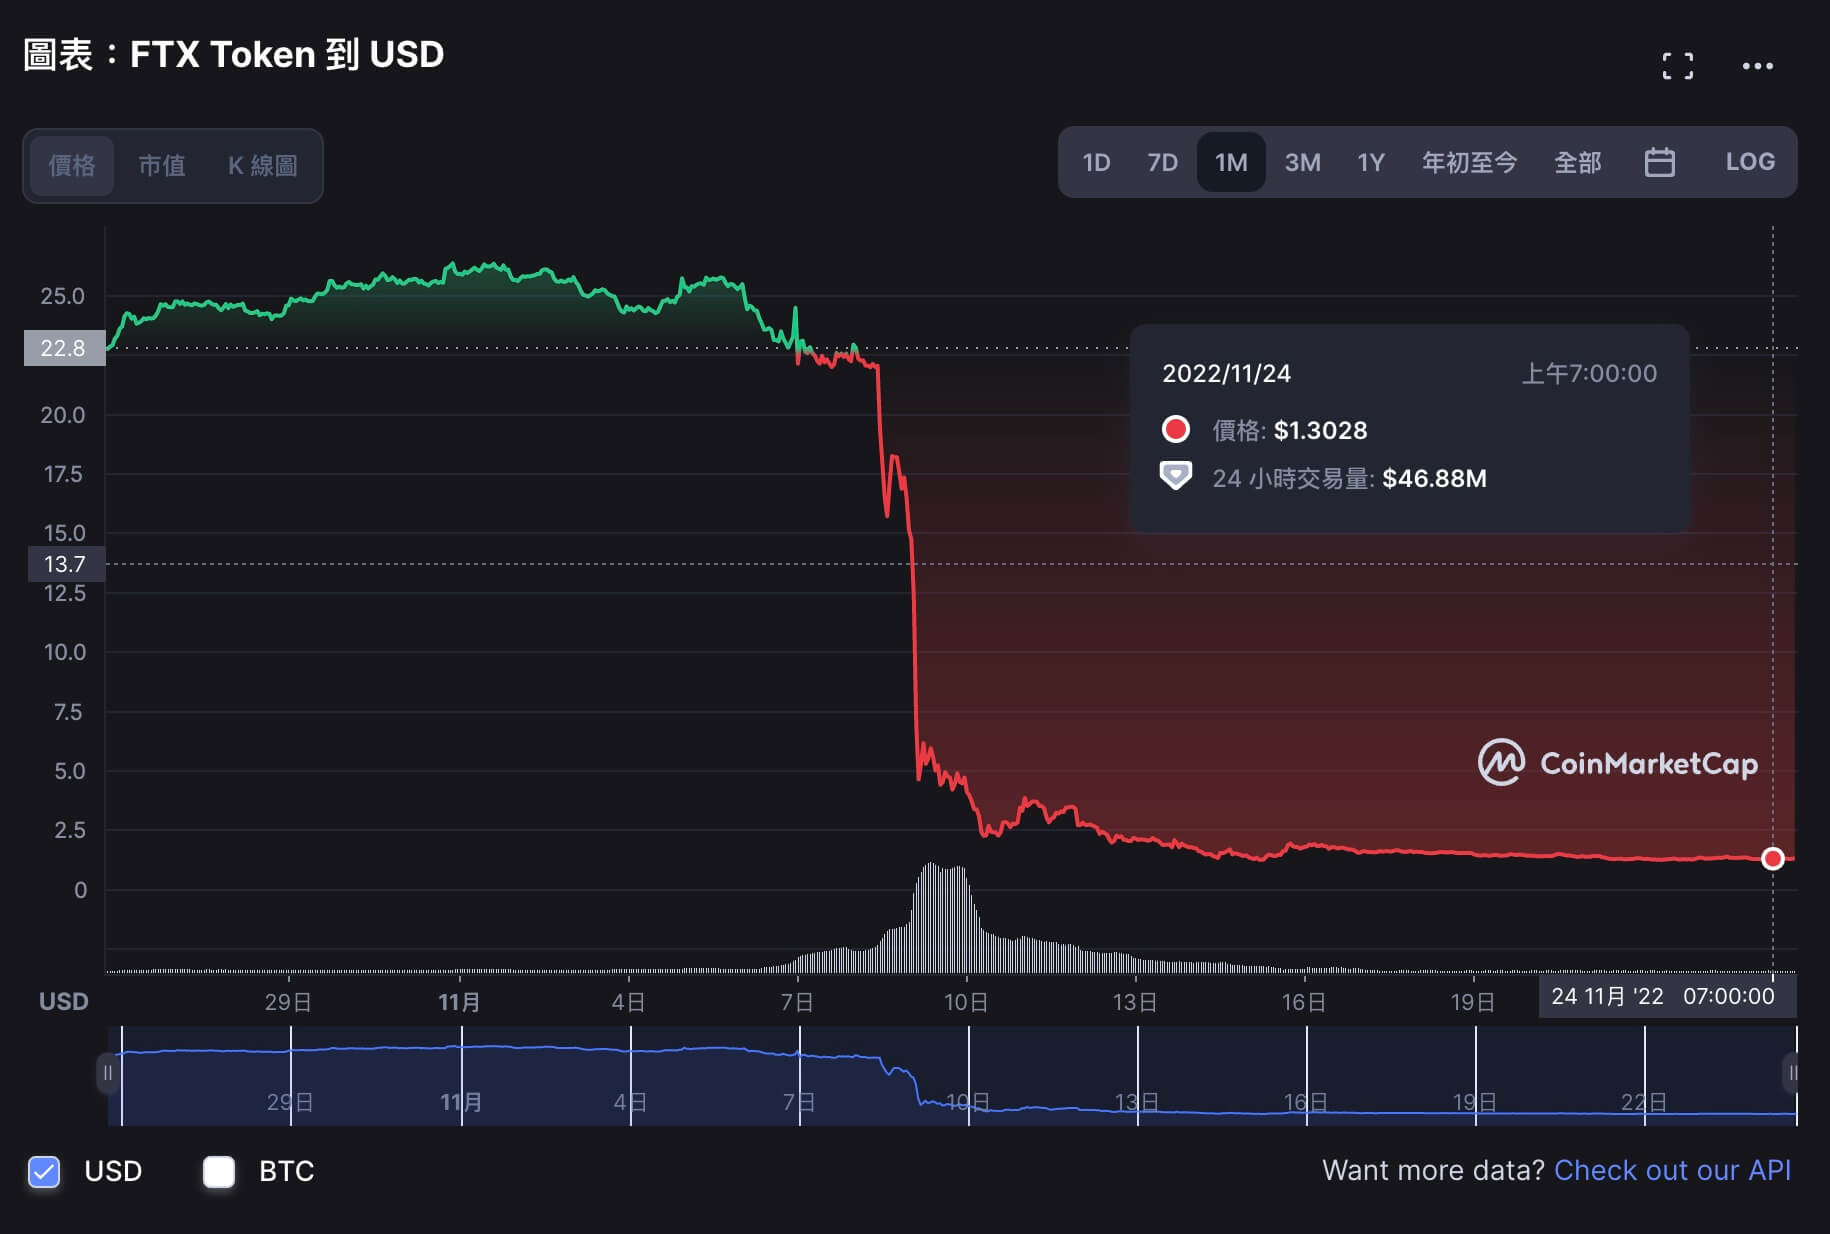Open the Check out our API link
Screen dimensions: 1830x1234
click(1672, 1170)
